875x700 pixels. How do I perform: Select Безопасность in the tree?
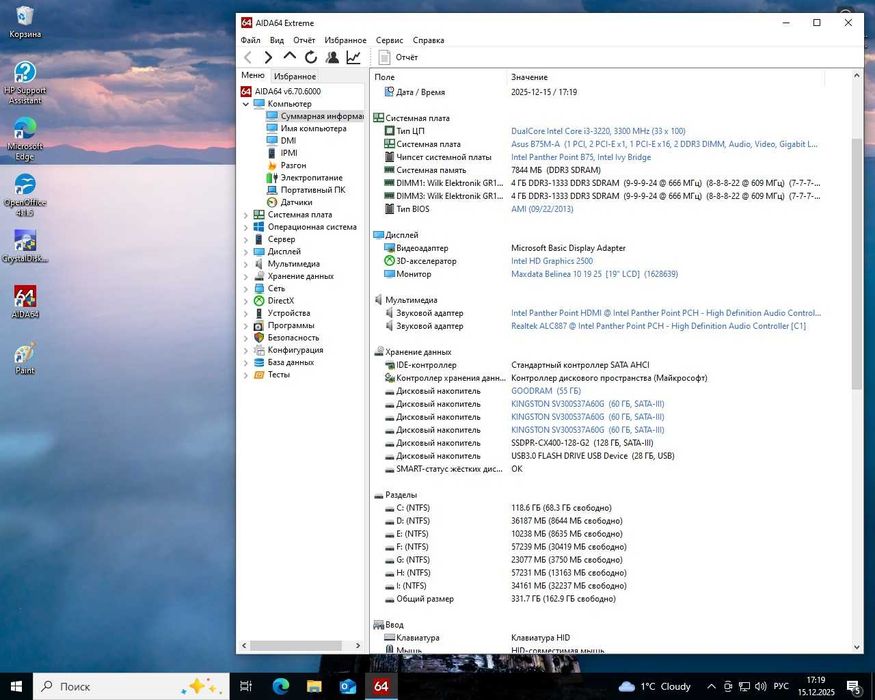pyautogui.click(x=293, y=337)
